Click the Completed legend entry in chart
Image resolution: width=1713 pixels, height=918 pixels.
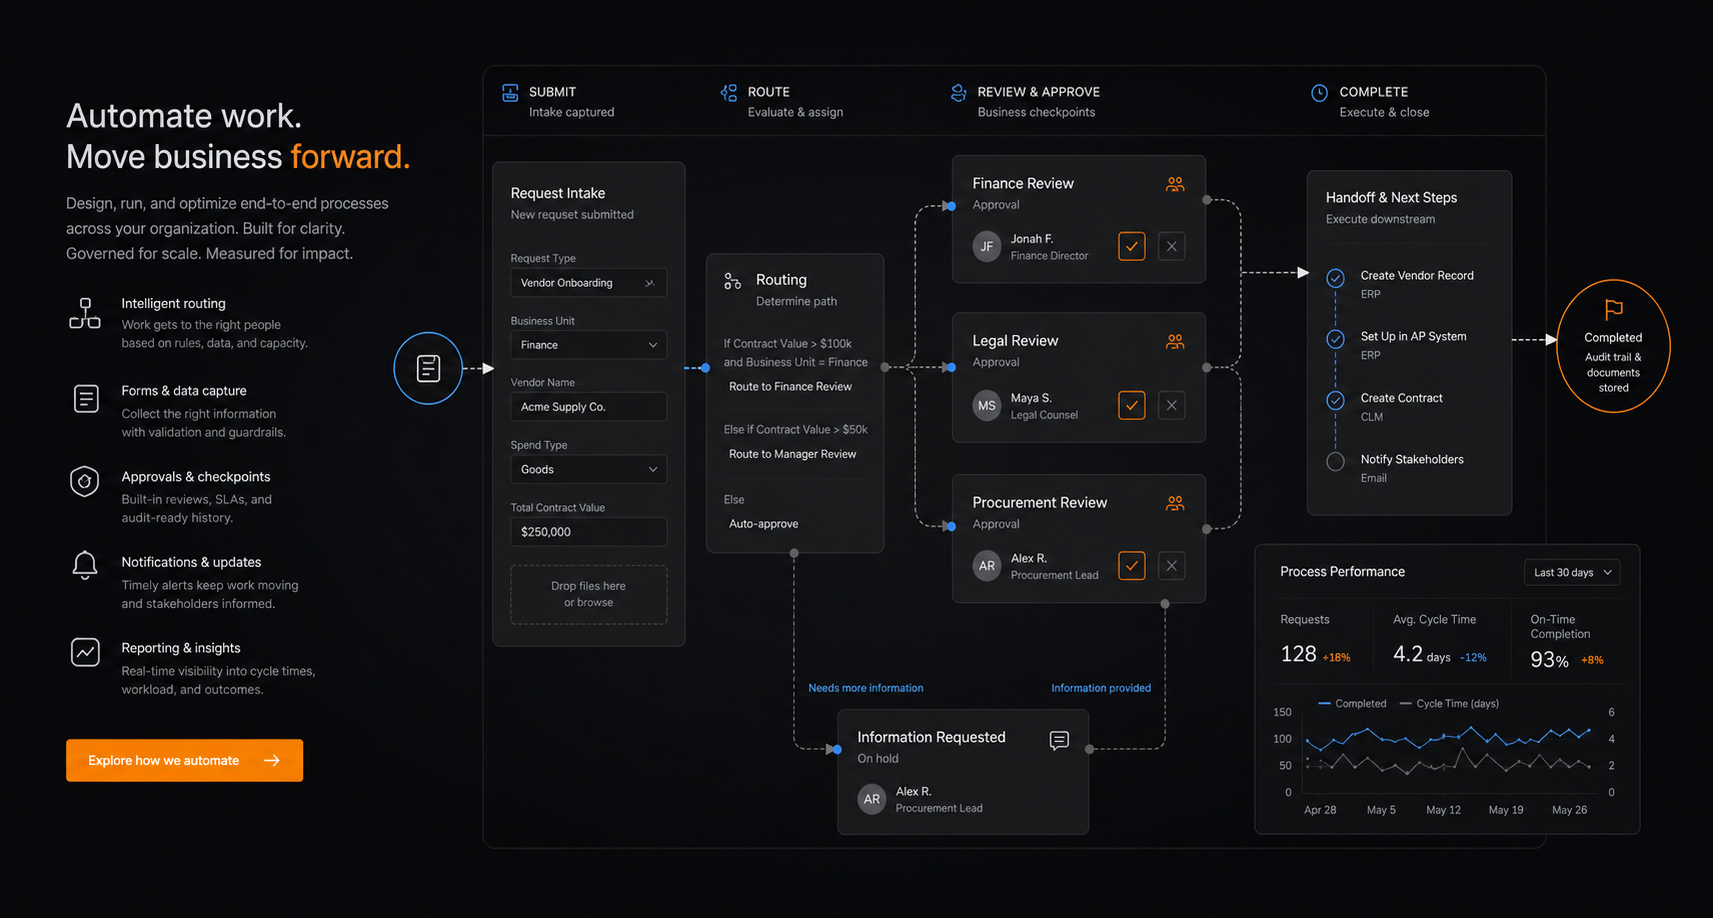(x=1352, y=704)
